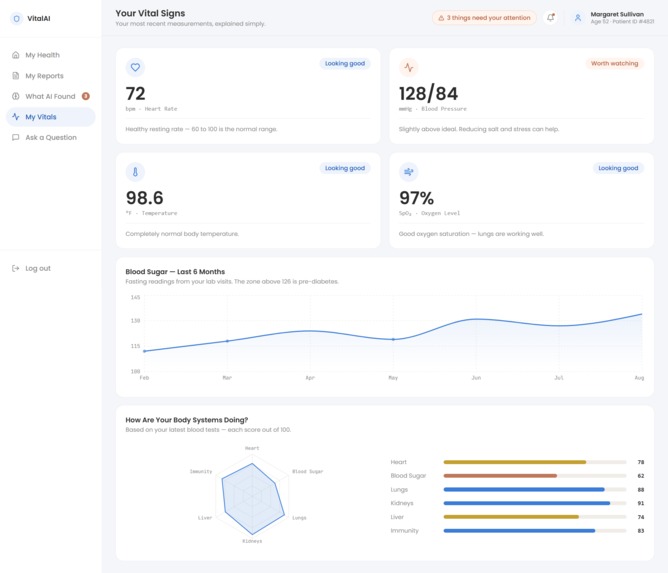This screenshot has width=668, height=573.
Task: Click the body systems radar chart
Action: [x=252, y=496]
